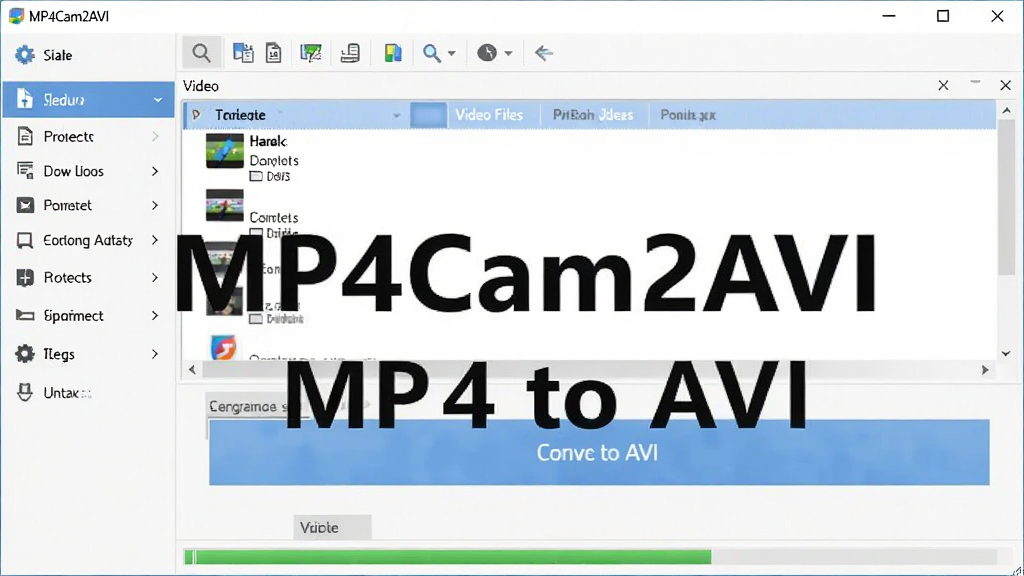
Task: Click the gear icon beside Tlegs
Action: click(x=25, y=354)
